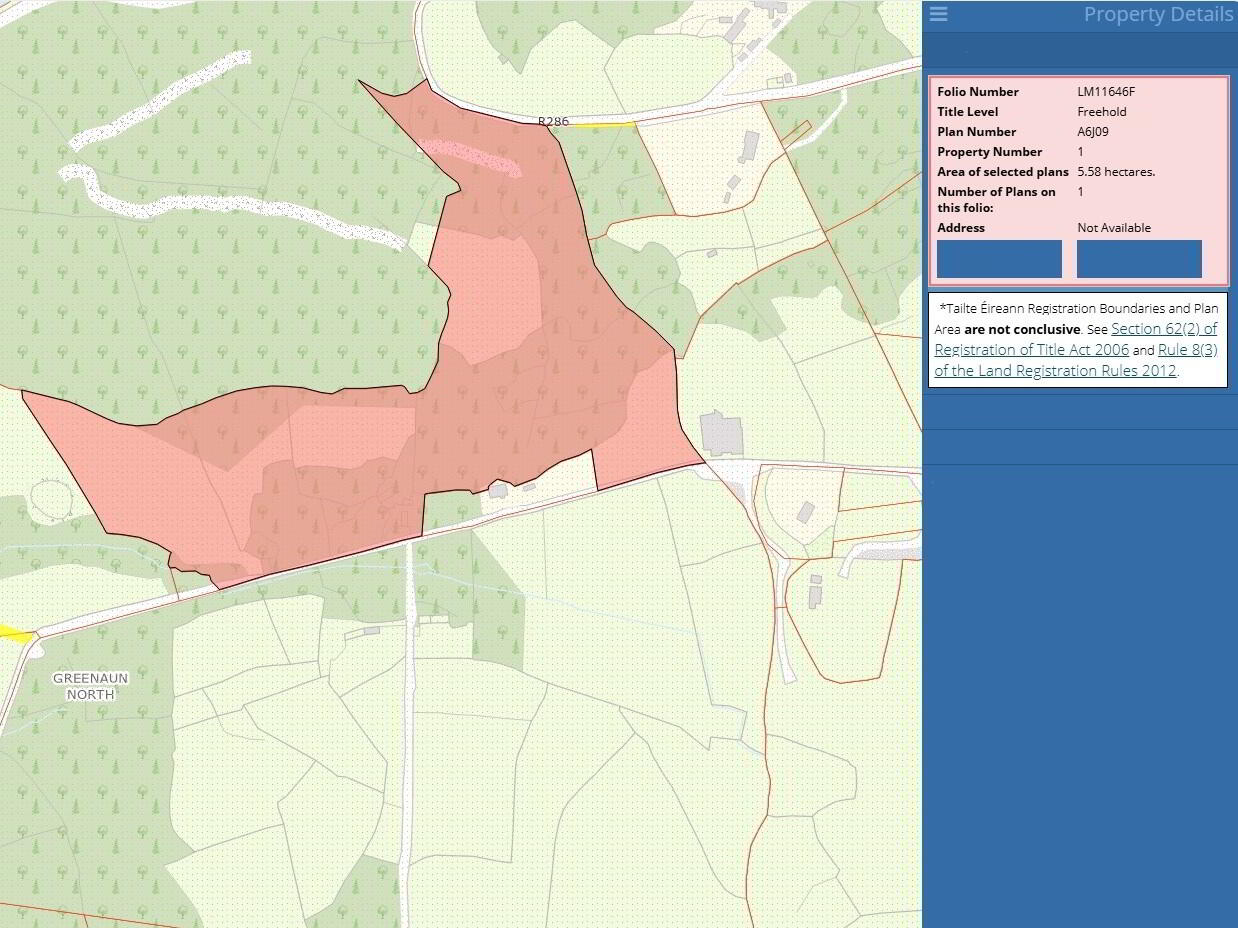Click the Greenaun North townland label
Screen dimensions: 1238x928
coord(91,686)
